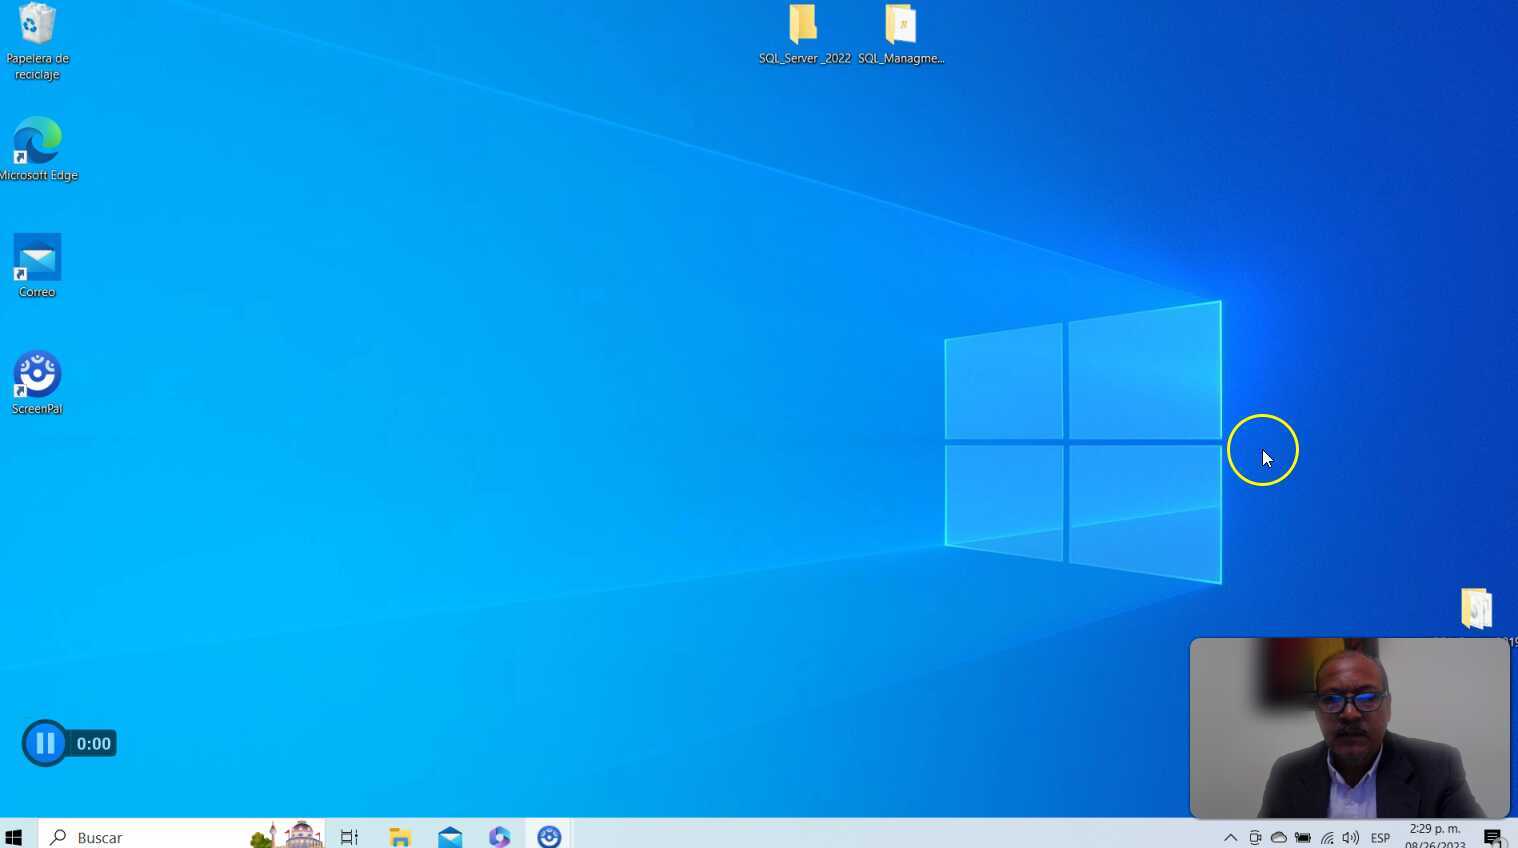This screenshot has width=1518, height=848.
Task: Open the Mail app in taskbar
Action: (x=450, y=837)
